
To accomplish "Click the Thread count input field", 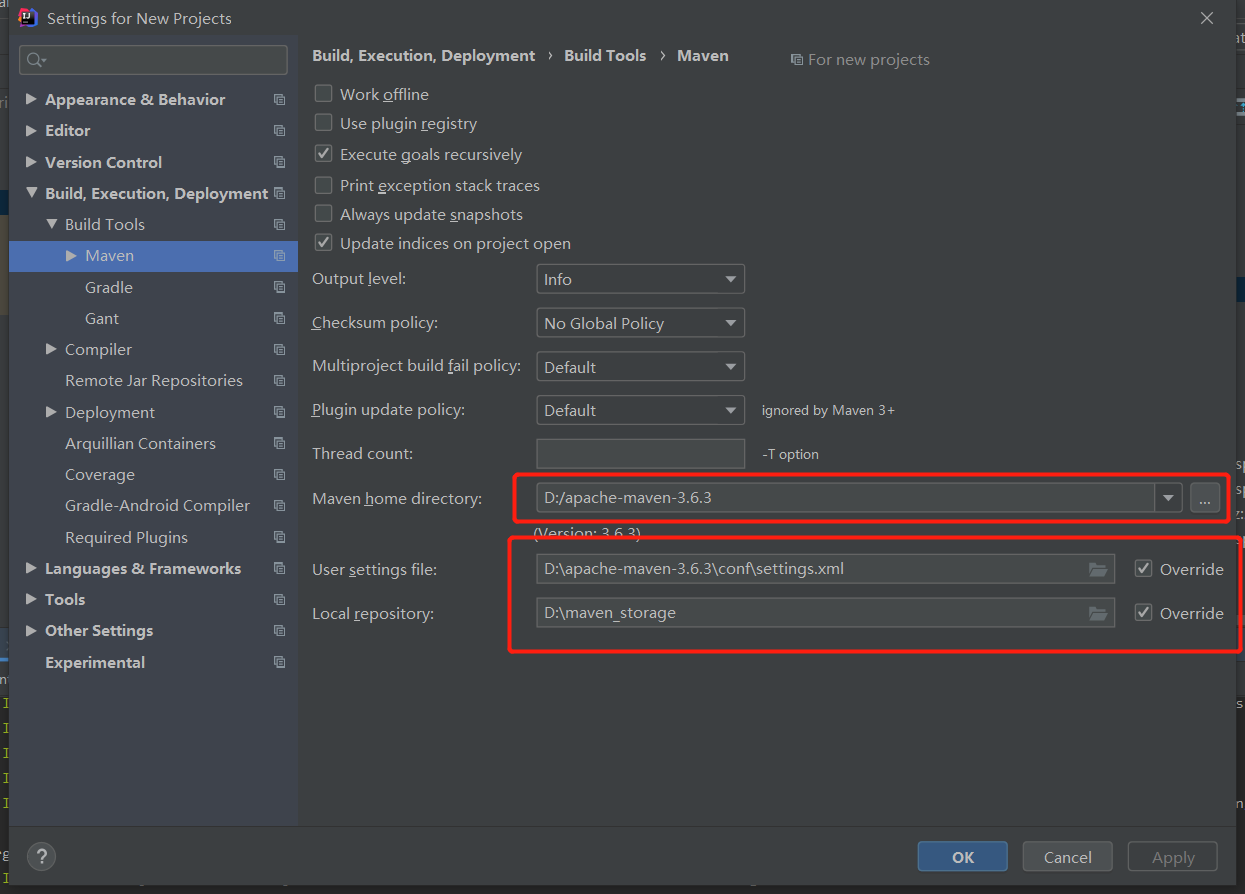I will (640, 453).
